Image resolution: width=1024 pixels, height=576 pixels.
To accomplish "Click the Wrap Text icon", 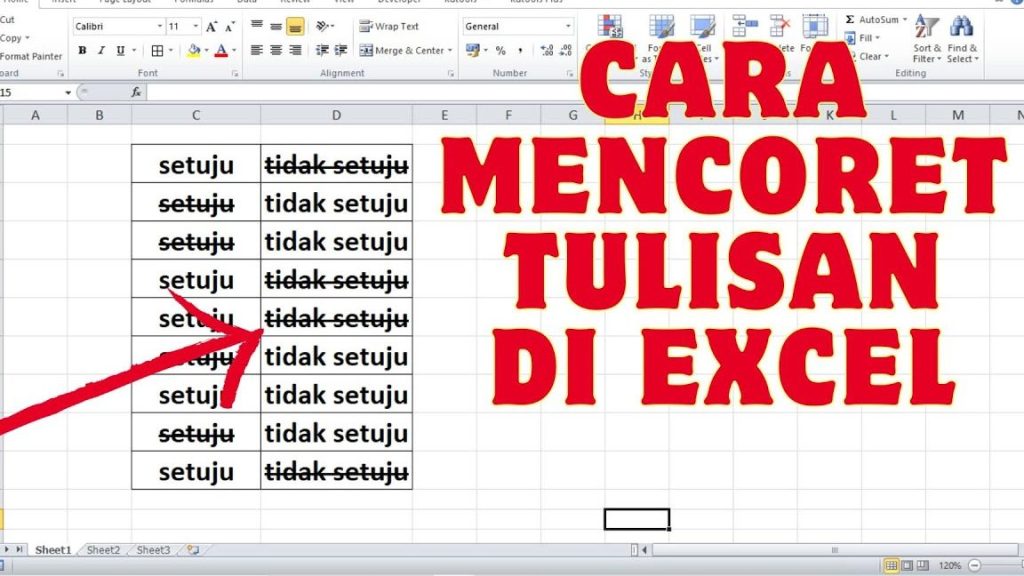I will point(390,26).
